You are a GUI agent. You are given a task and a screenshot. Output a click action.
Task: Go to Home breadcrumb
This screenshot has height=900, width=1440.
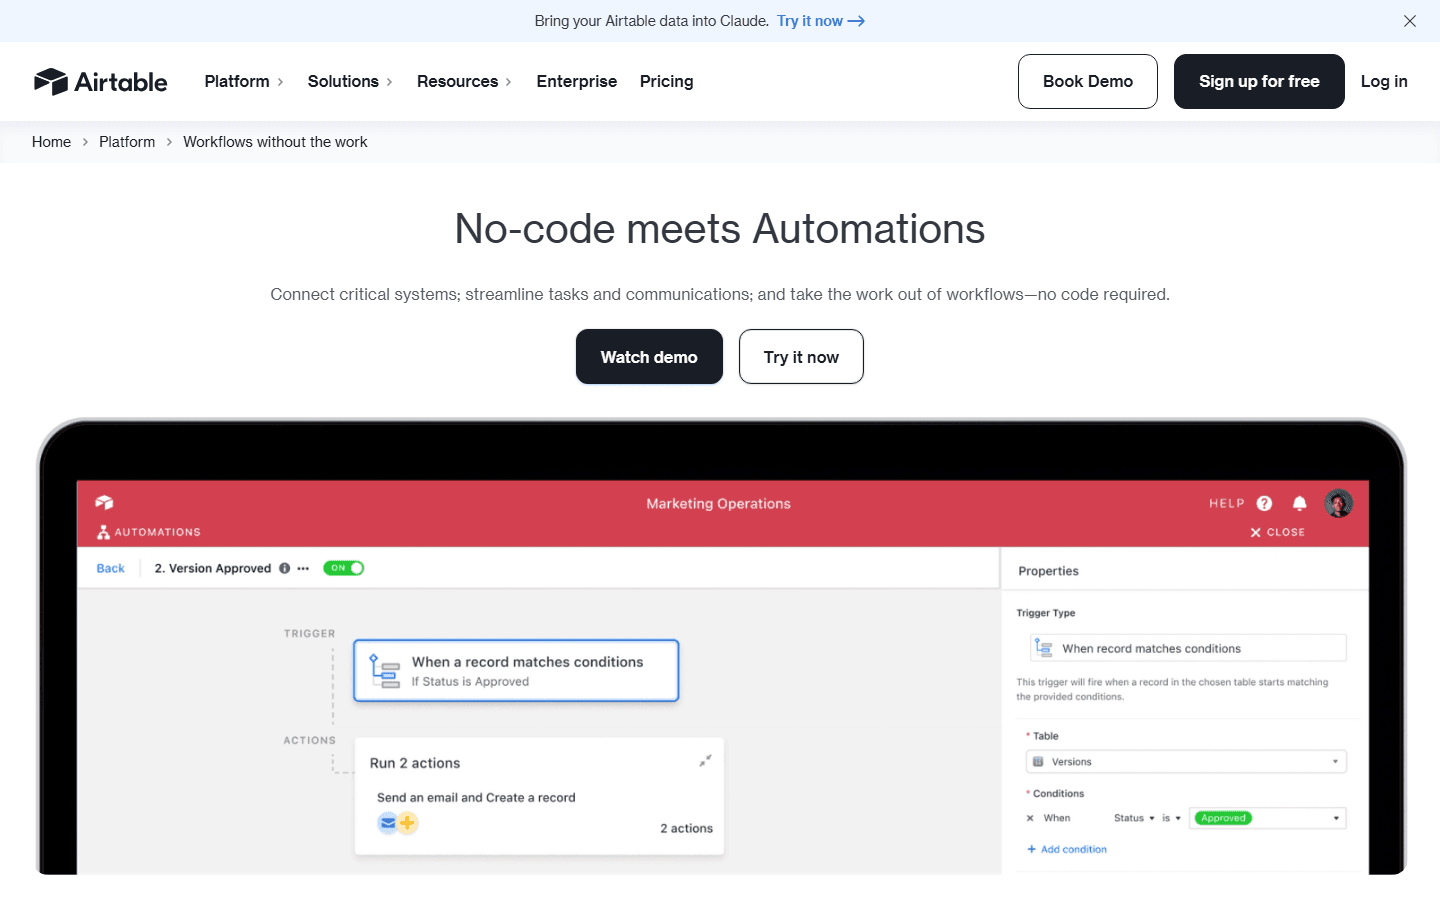51,142
